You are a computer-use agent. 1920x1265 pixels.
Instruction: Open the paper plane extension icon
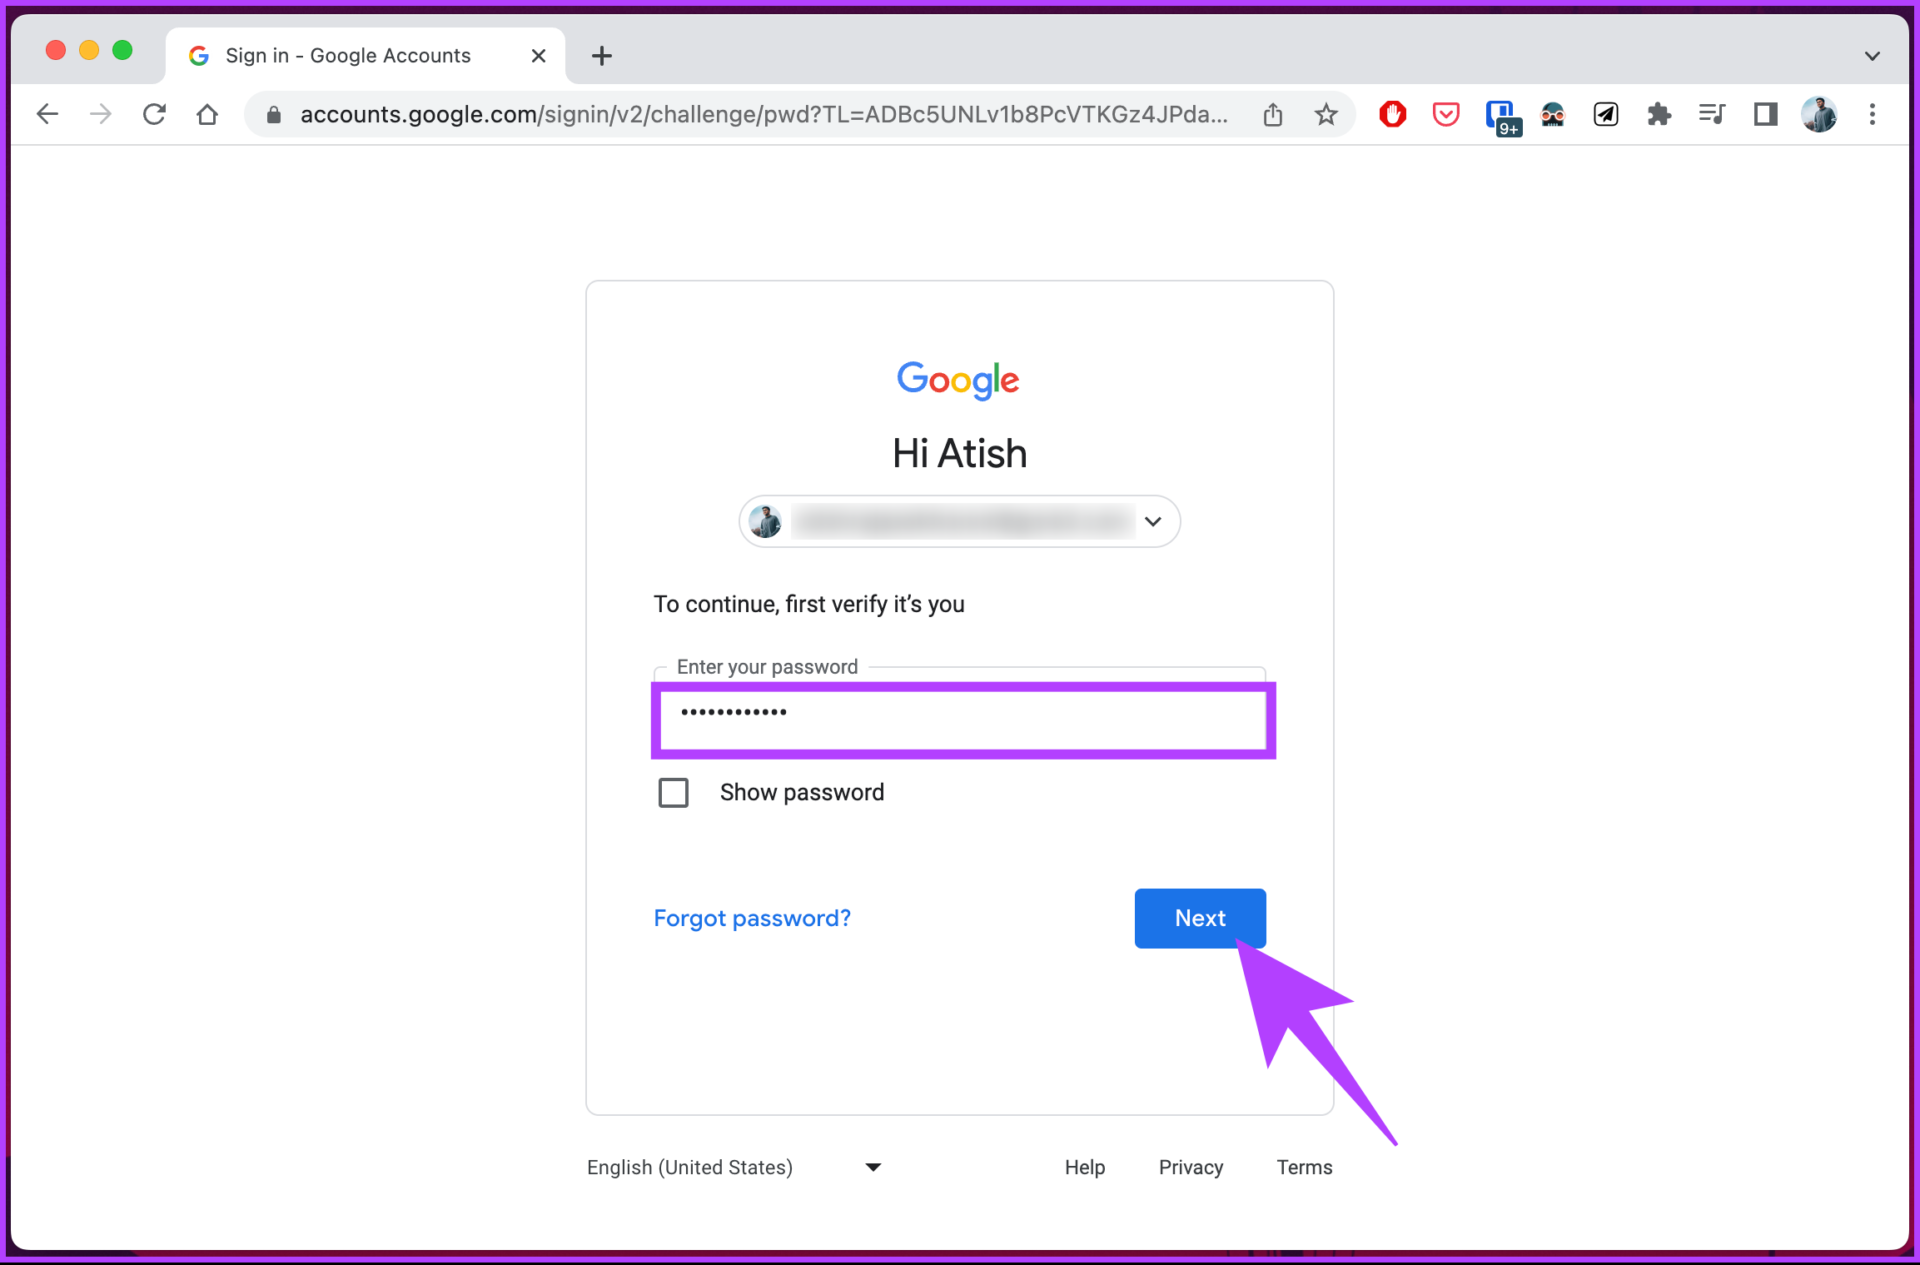[x=1606, y=114]
